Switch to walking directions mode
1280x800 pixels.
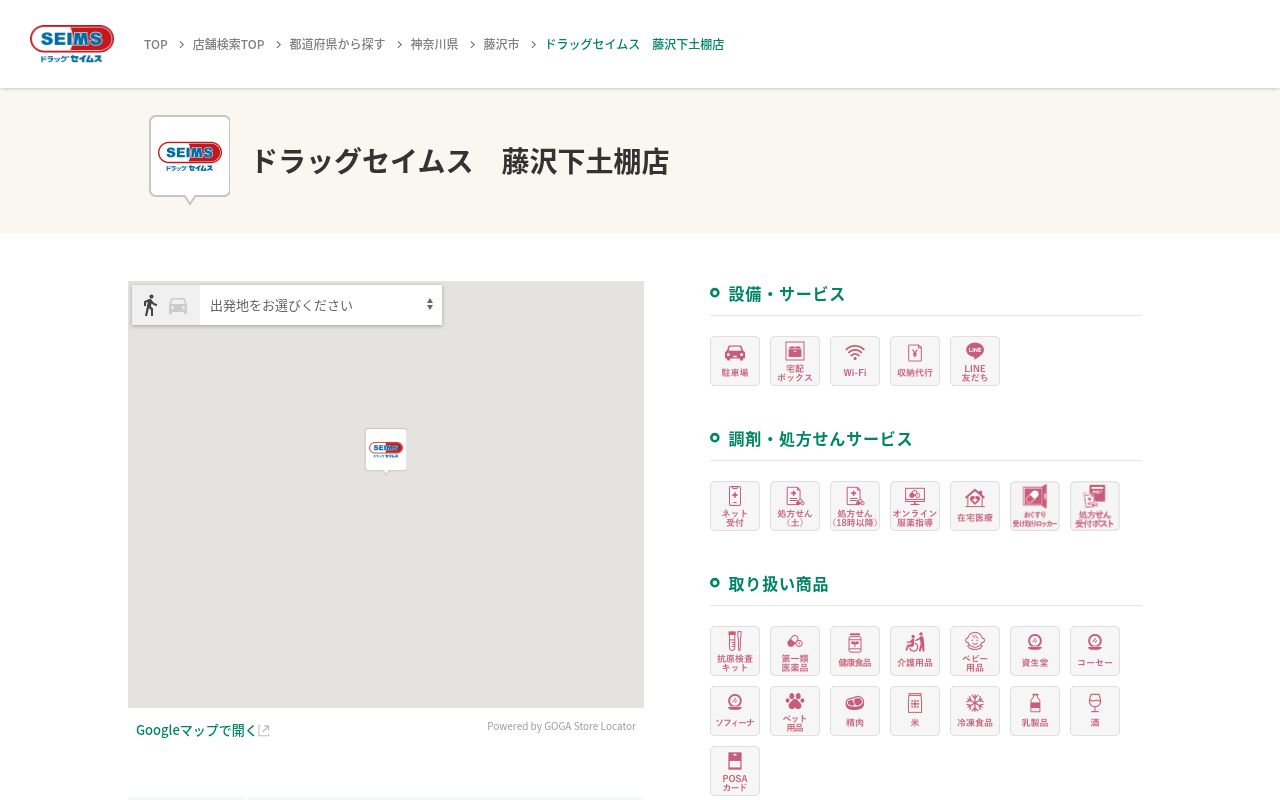(x=150, y=305)
